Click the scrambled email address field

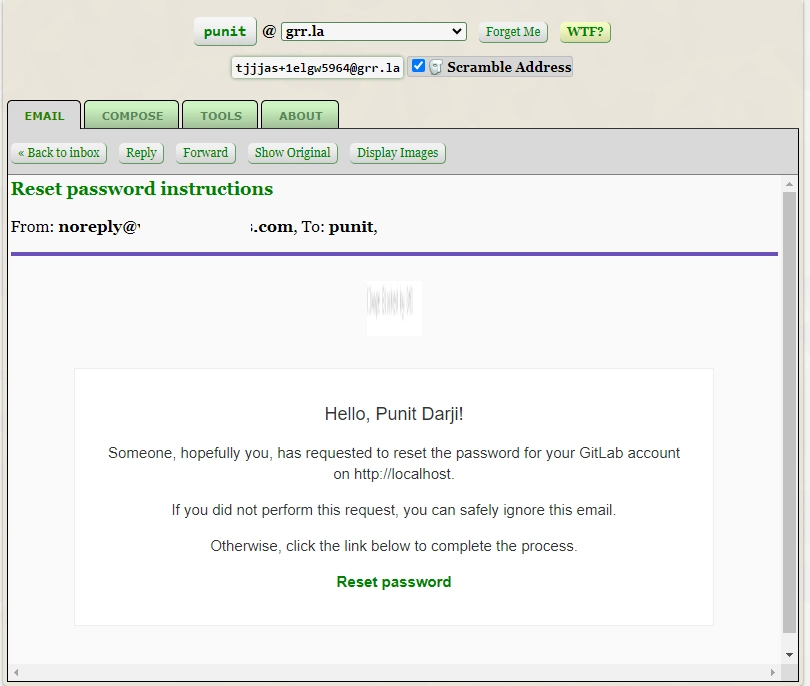[318, 68]
